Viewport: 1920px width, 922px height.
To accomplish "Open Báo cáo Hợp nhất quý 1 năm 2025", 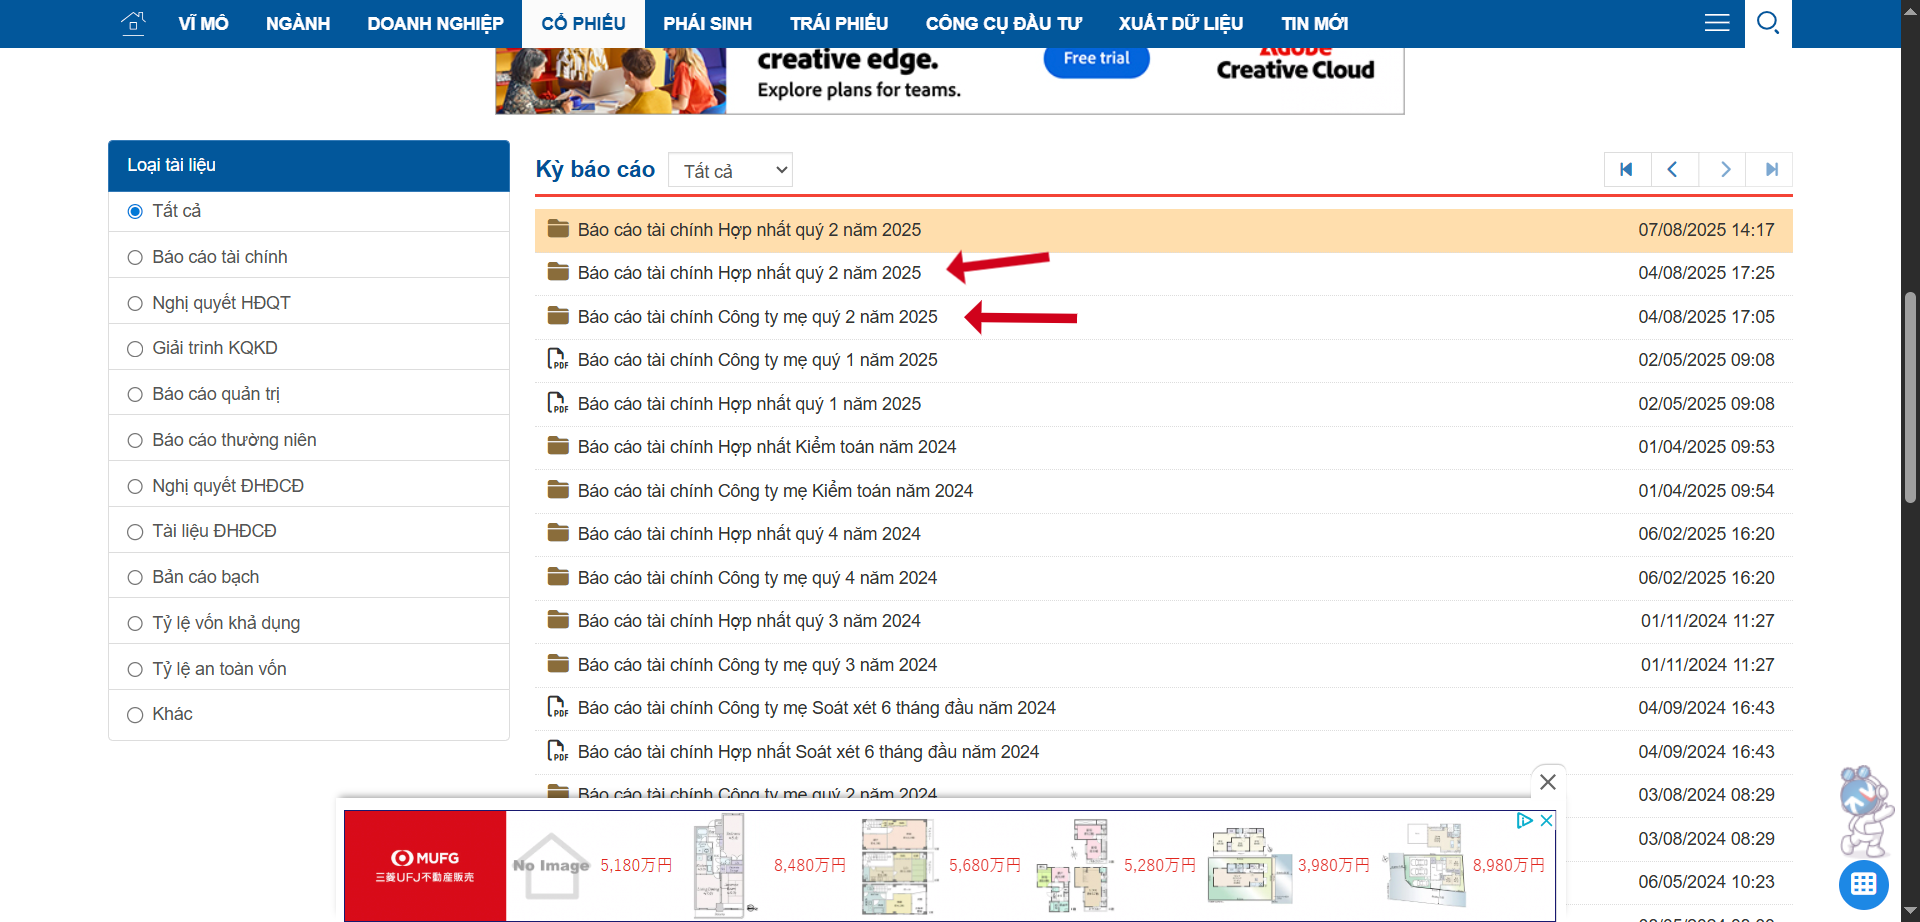I will 749,404.
